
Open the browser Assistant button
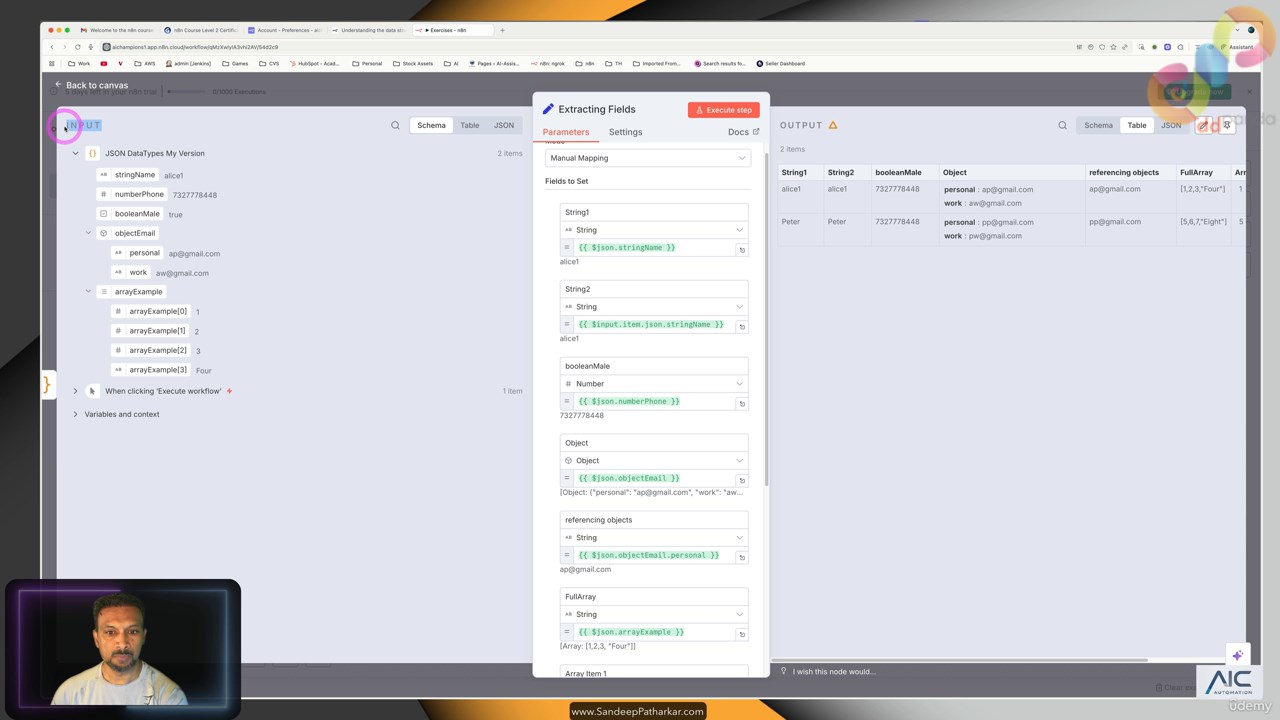pyautogui.click(x=1238, y=47)
